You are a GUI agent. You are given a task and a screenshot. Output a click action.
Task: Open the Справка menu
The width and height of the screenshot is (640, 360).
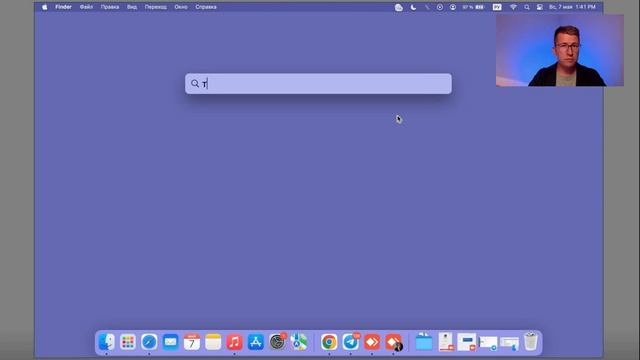coord(206,7)
